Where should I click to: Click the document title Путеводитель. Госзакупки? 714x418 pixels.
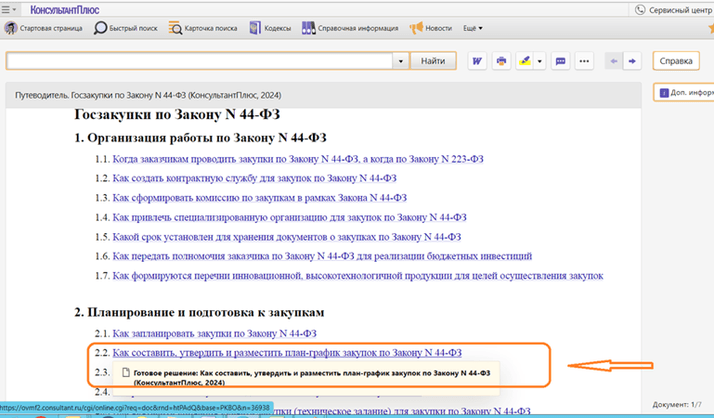148,95
